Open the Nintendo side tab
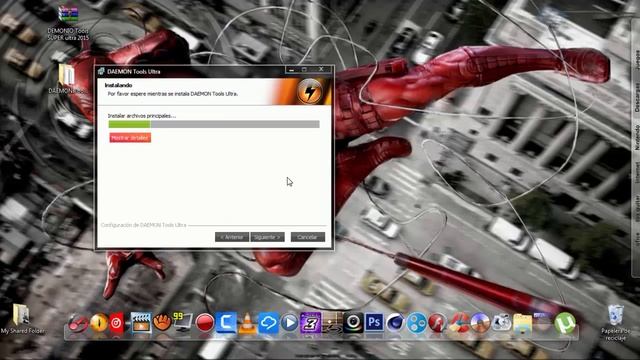The height and width of the screenshot is (360, 640). point(636,137)
